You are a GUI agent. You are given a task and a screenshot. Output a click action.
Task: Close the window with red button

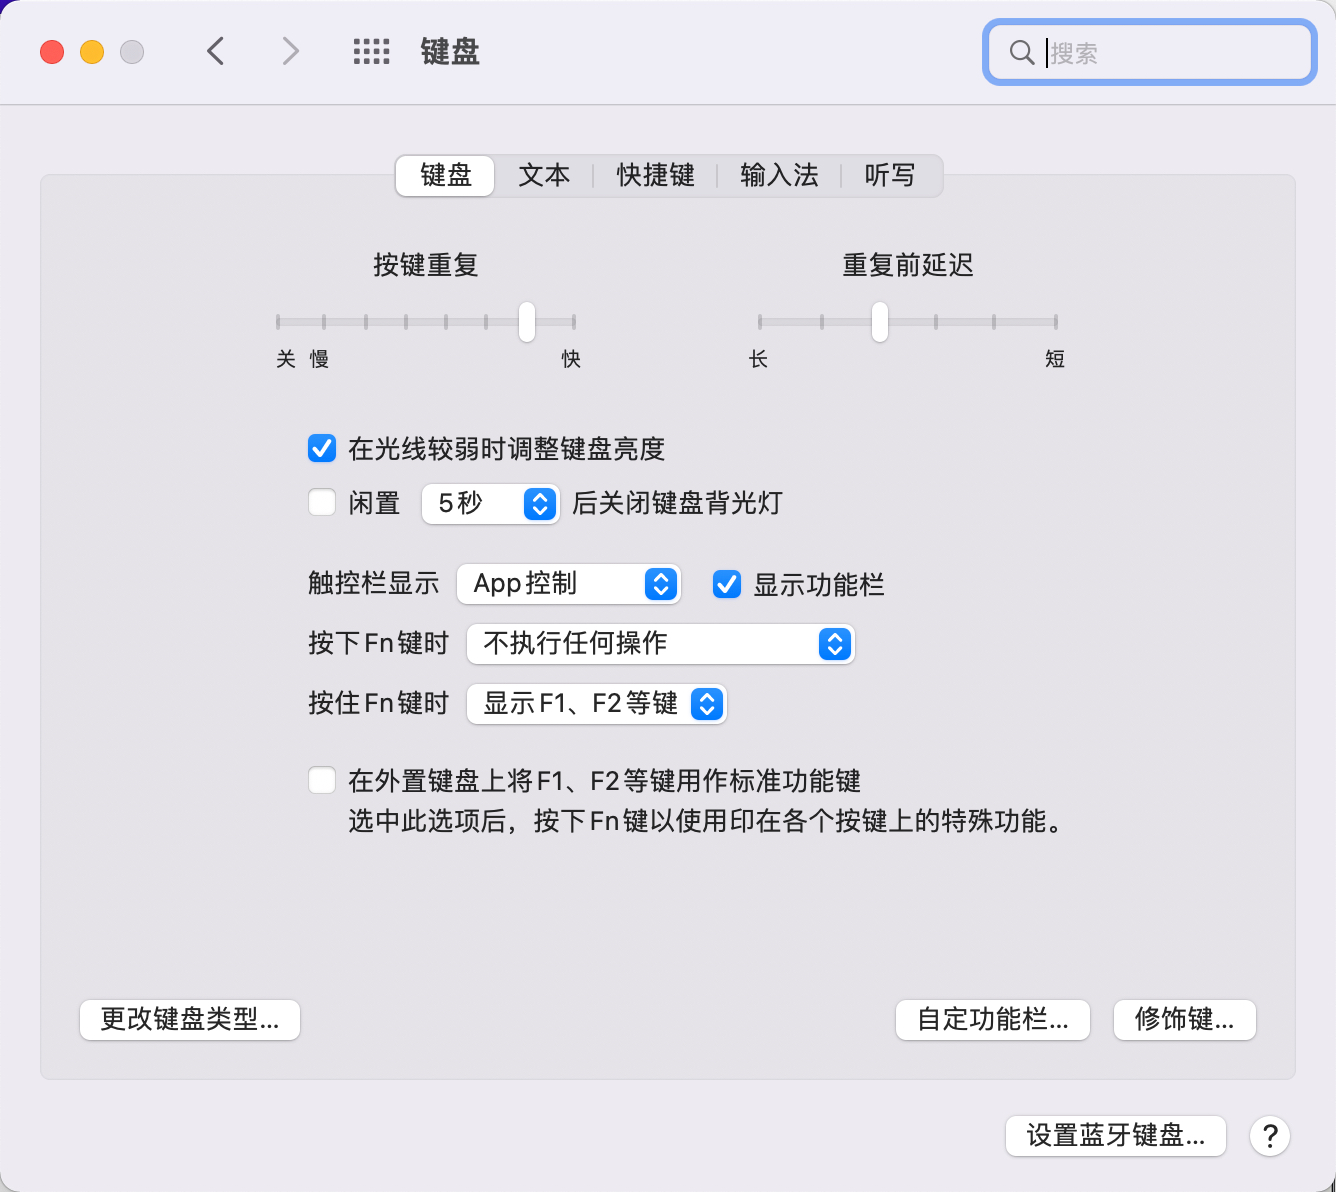[x=52, y=52]
